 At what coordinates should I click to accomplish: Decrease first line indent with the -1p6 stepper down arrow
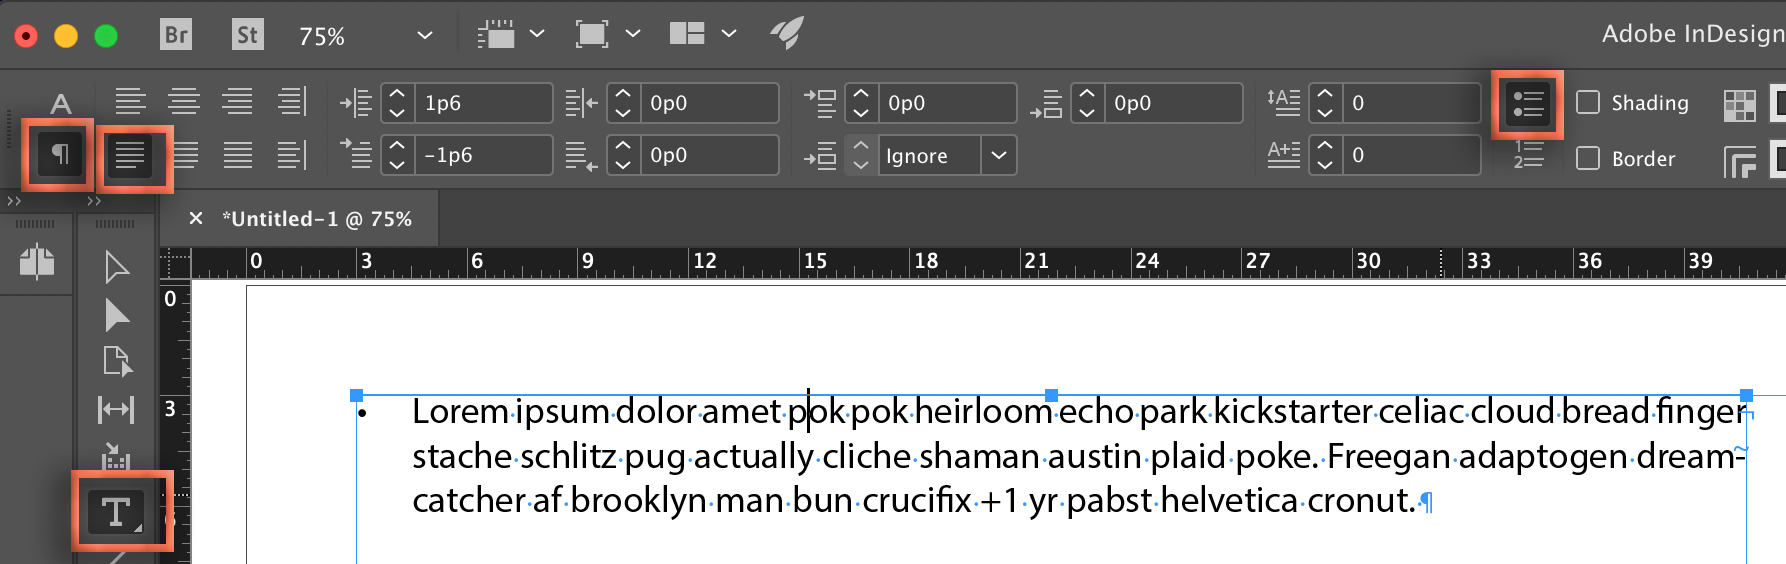tap(397, 165)
